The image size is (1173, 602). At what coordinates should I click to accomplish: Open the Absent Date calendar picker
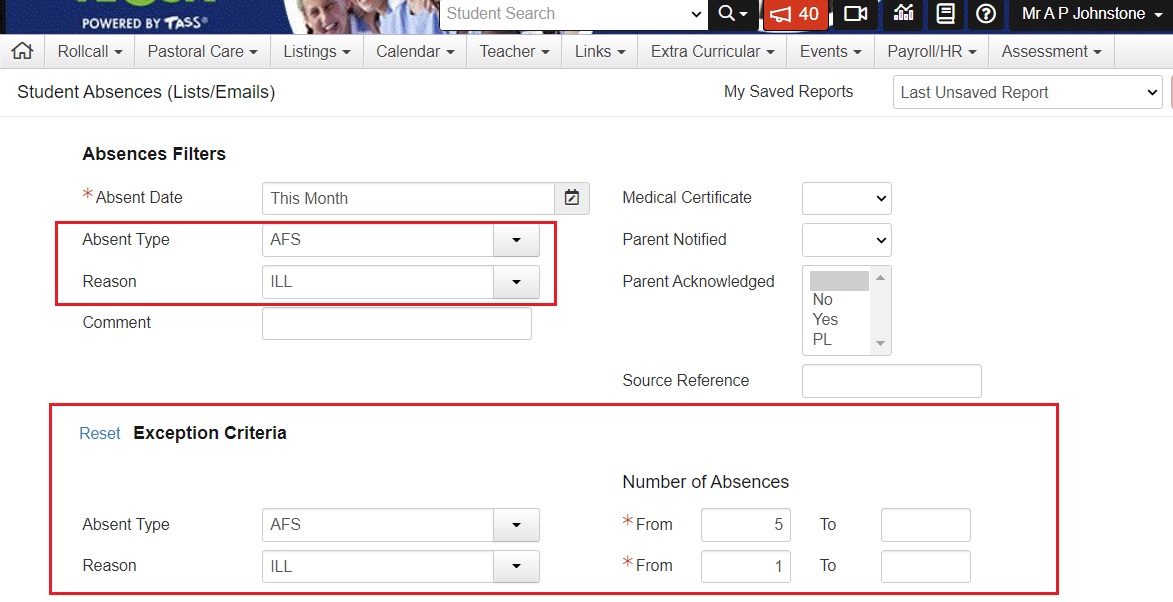(572, 198)
